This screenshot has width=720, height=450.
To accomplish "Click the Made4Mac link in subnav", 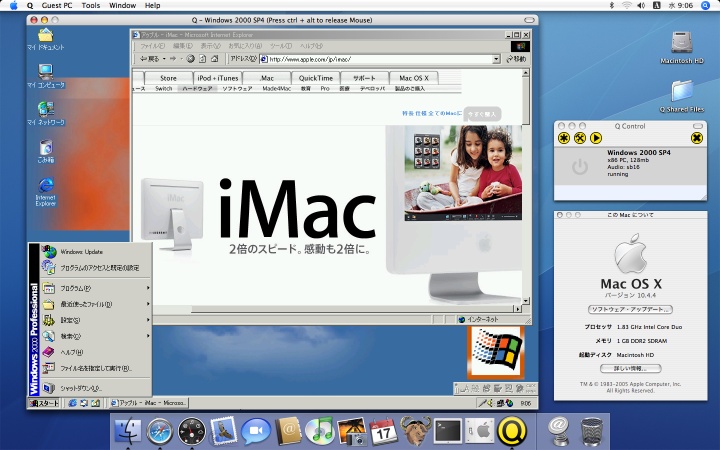I will (x=276, y=89).
